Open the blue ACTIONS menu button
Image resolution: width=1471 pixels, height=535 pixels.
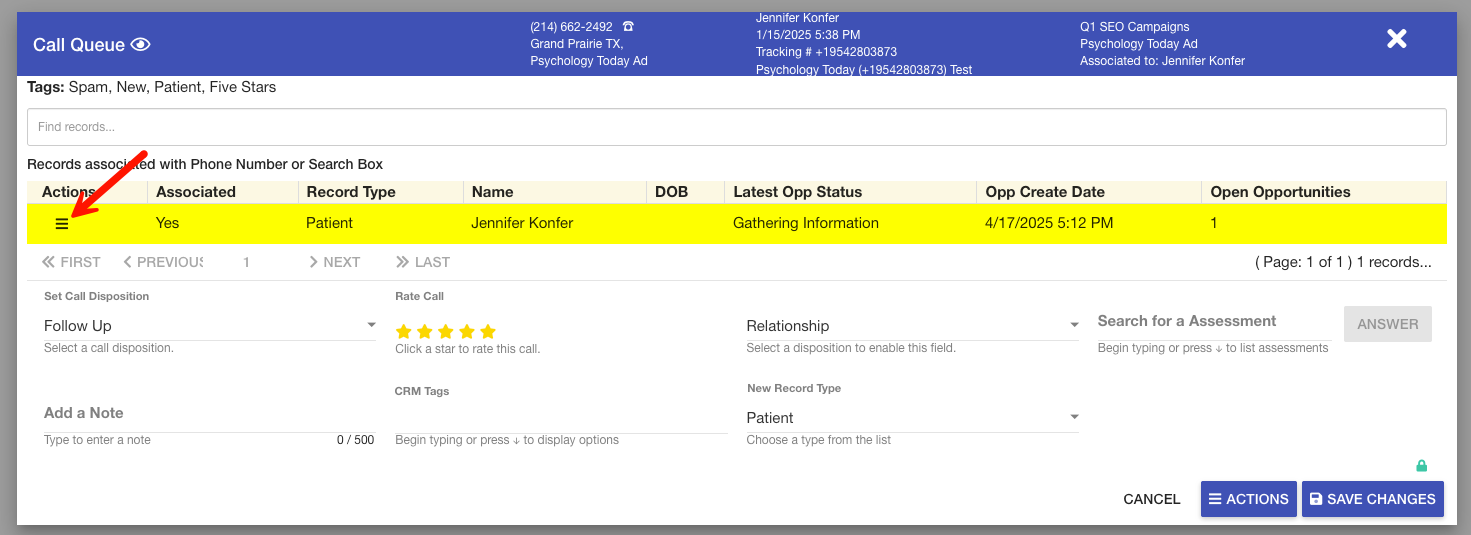1248,499
